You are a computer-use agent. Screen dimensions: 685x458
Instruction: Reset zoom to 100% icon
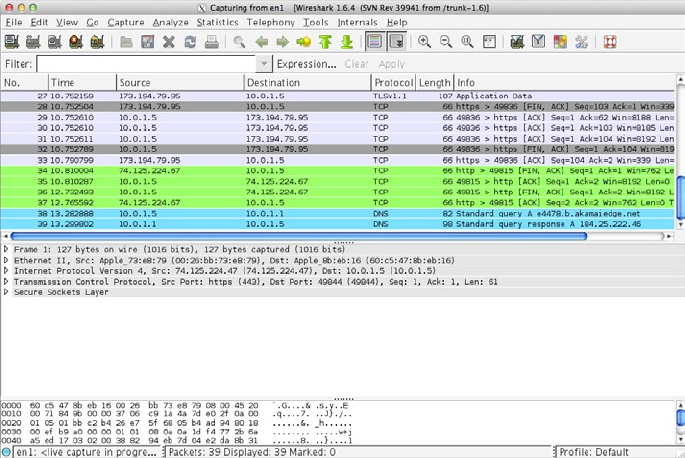pyautogui.click(x=467, y=42)
